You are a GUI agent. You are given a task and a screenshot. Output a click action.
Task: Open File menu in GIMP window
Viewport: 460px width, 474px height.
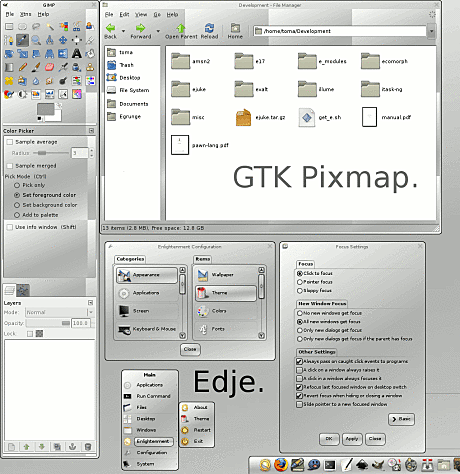click(10, 14)
